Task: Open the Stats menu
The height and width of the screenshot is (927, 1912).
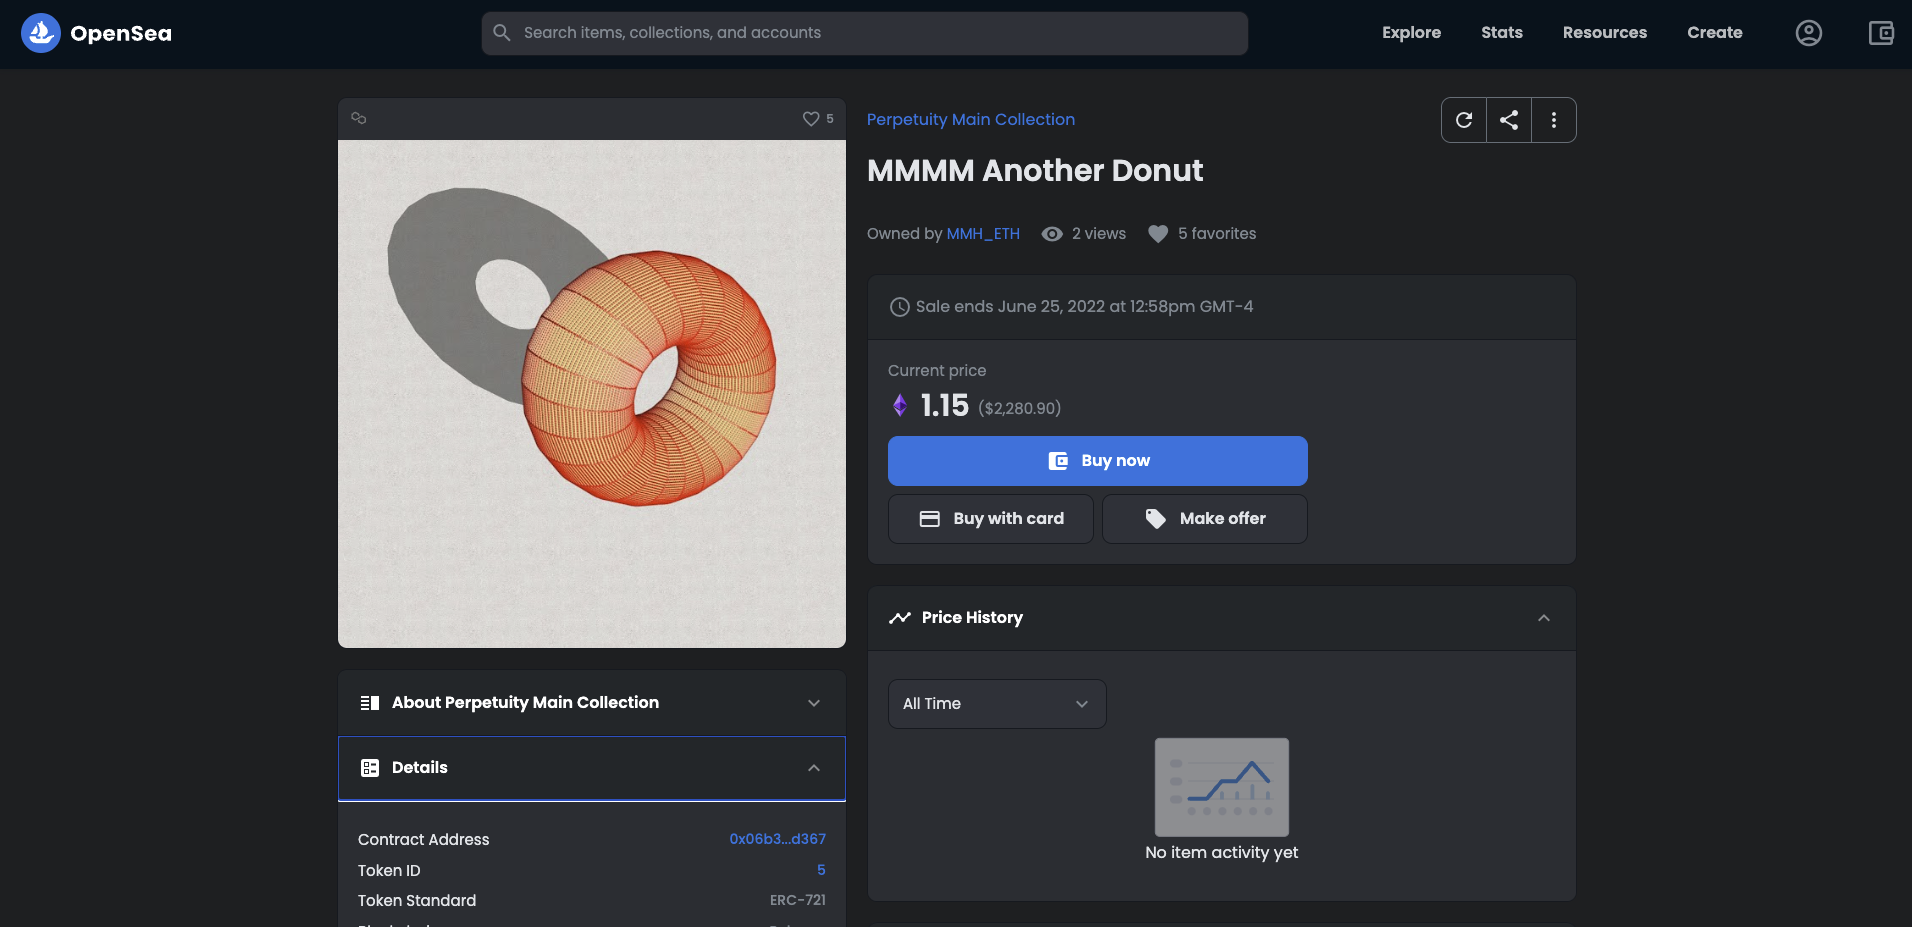Action: [1501, 33]
